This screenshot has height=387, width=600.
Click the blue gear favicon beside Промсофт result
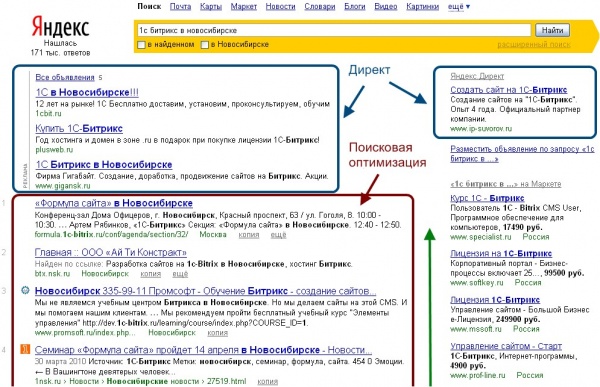pos(25,290)
